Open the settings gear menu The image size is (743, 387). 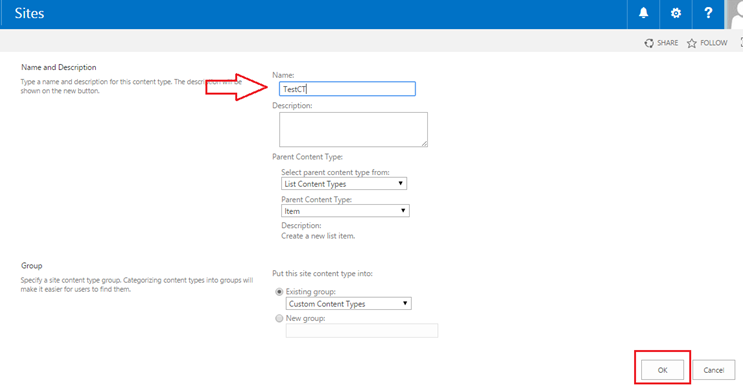pos(676,13)
